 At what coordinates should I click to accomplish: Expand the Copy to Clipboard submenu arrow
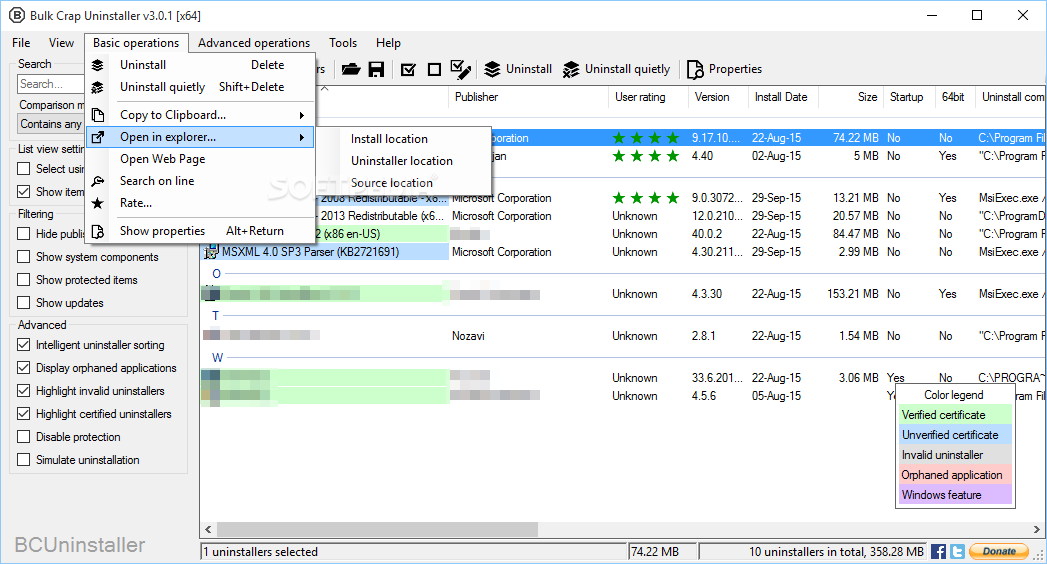pos(302,115)
